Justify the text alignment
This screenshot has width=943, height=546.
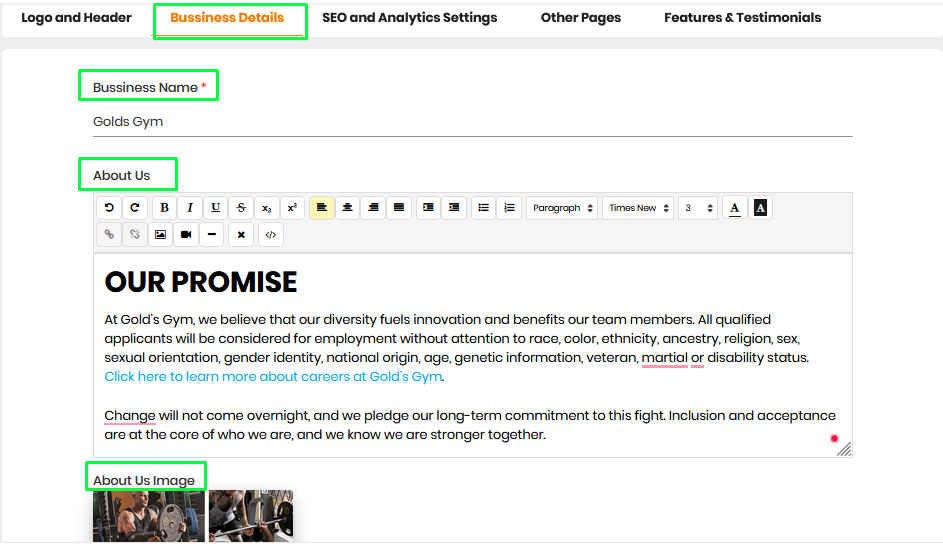(x=399, y=208)
